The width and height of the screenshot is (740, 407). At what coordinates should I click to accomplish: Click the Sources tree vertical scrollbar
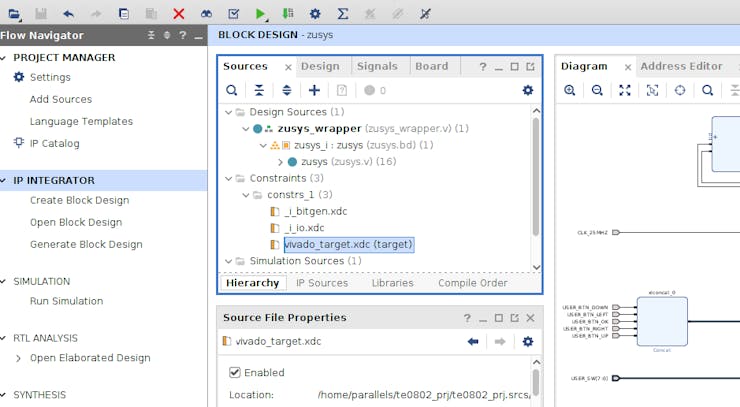pyautogui.click(x=536, y=177)
